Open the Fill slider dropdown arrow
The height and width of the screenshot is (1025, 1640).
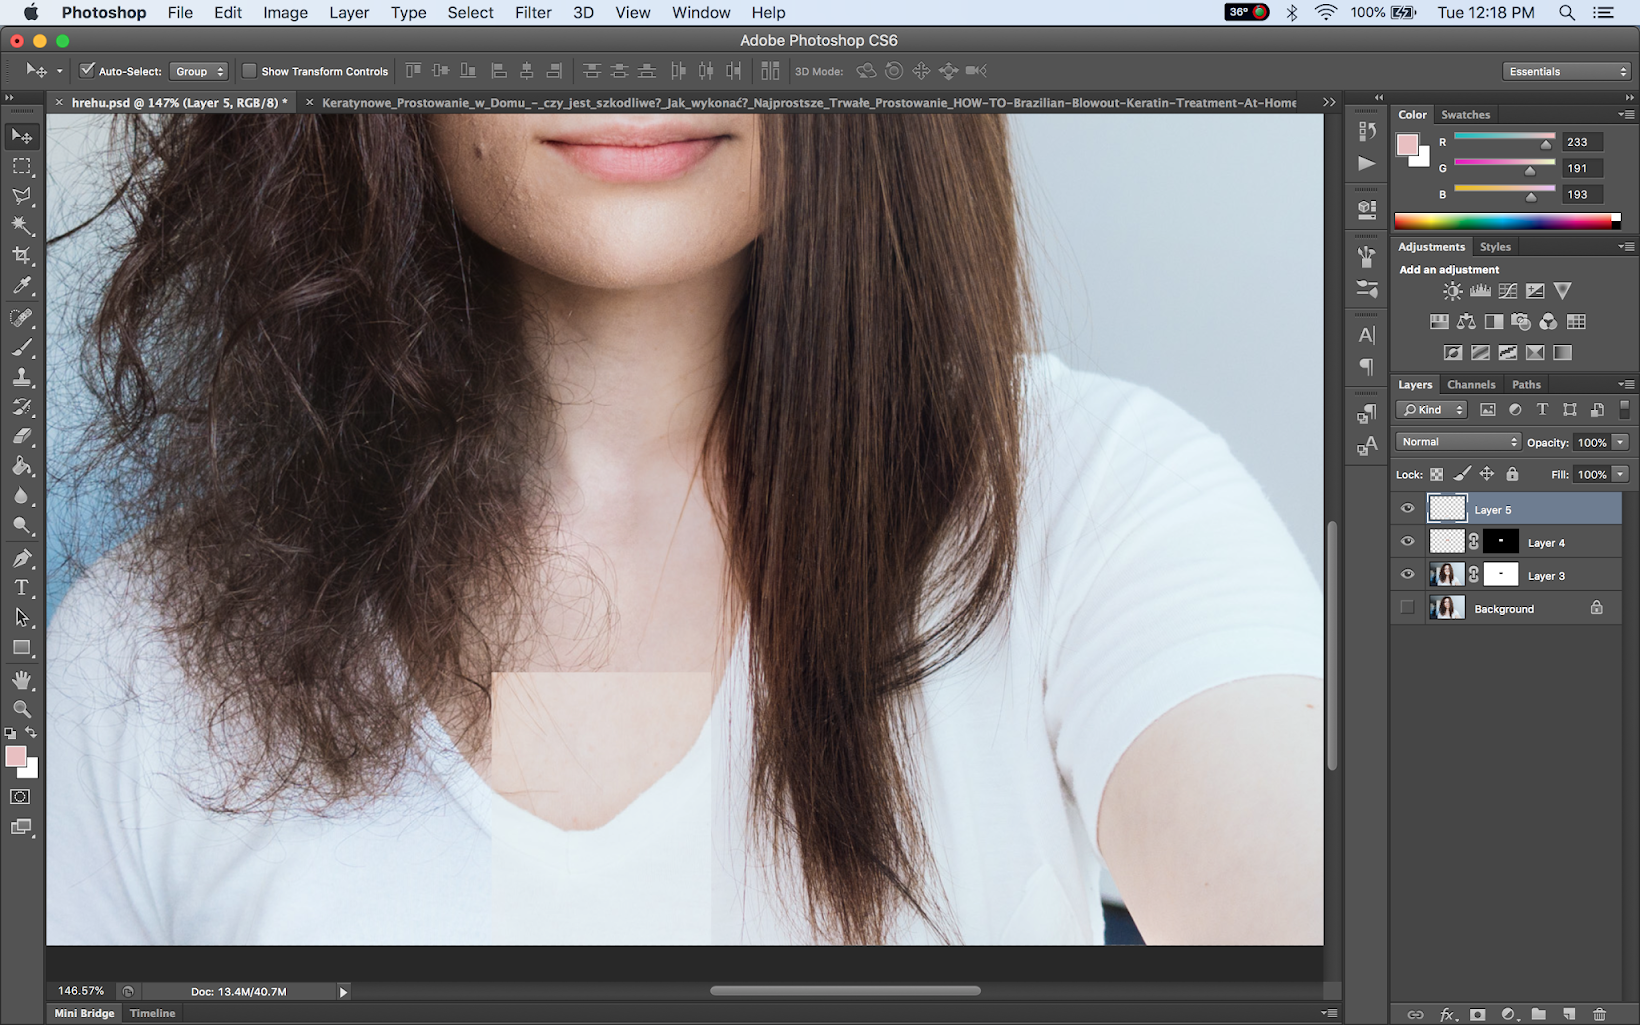[x=1620, y=474]
